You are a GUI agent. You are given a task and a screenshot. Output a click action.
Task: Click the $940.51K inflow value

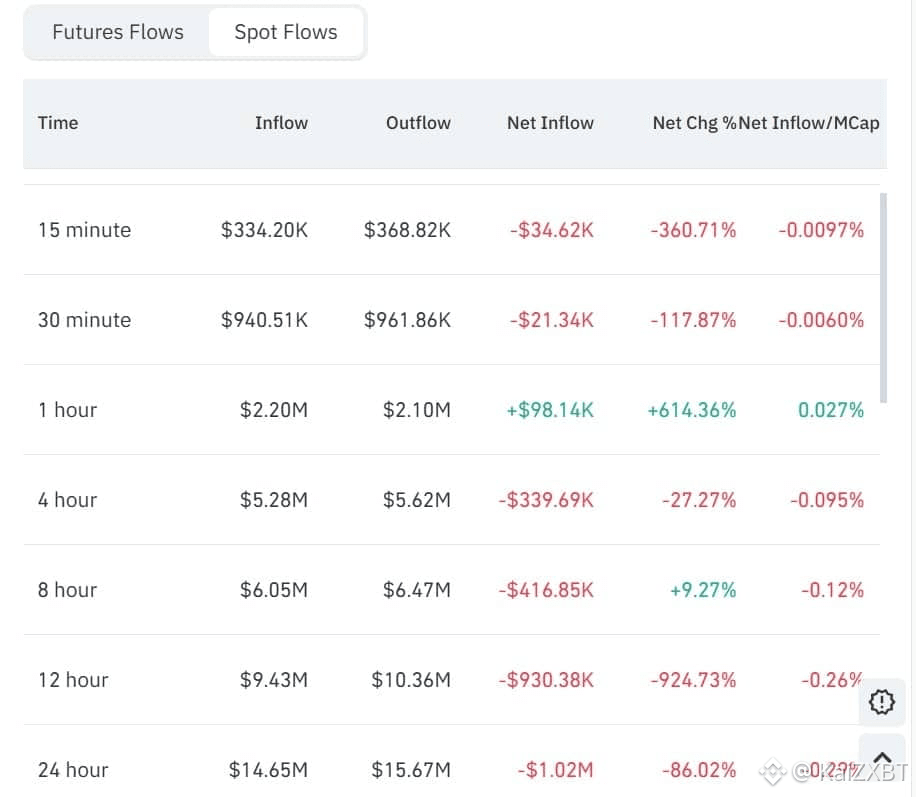(x=264, y=320)
